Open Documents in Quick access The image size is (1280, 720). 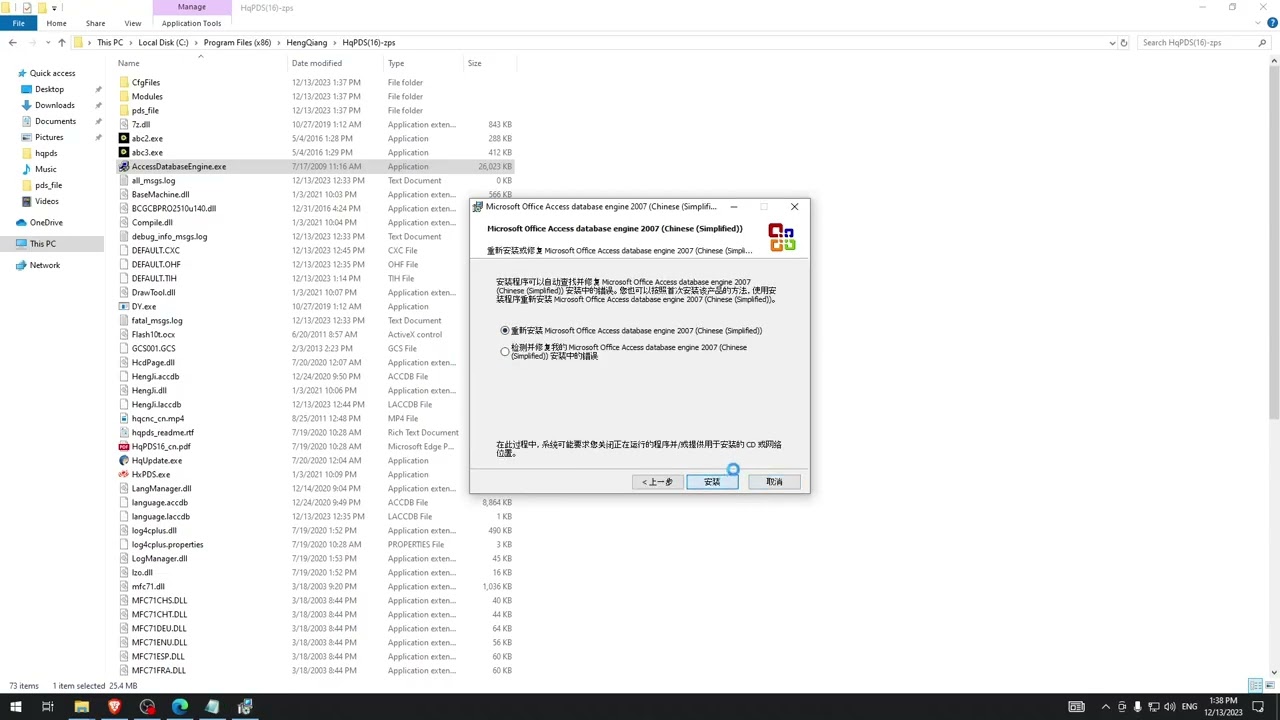tap(55, 121)
